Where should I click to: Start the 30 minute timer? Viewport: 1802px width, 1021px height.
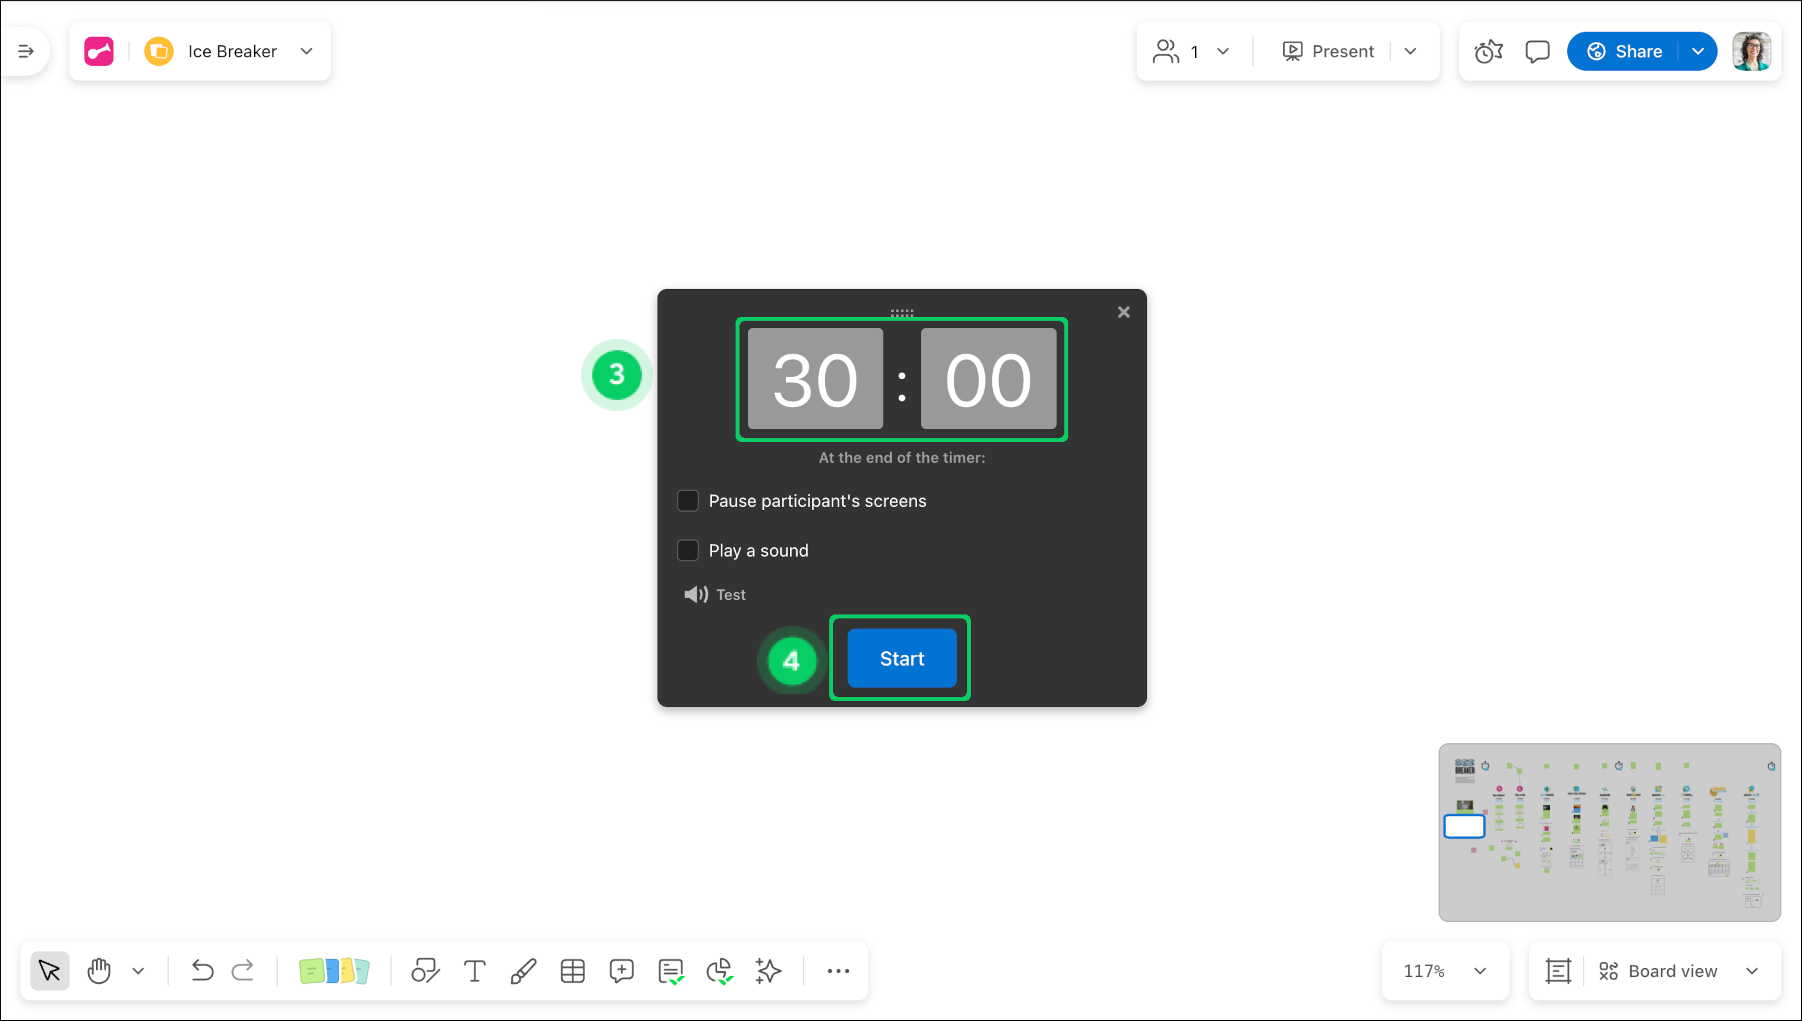(900, 658)
